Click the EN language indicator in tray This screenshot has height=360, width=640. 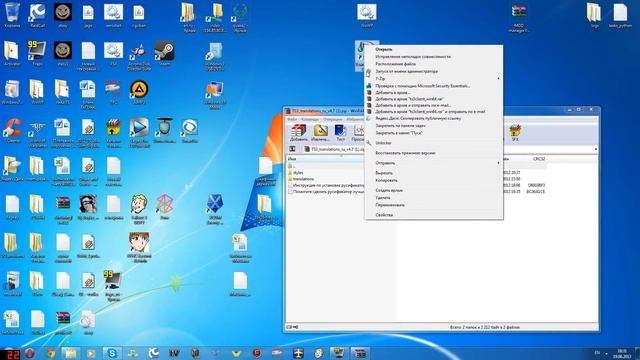(597, 353)
